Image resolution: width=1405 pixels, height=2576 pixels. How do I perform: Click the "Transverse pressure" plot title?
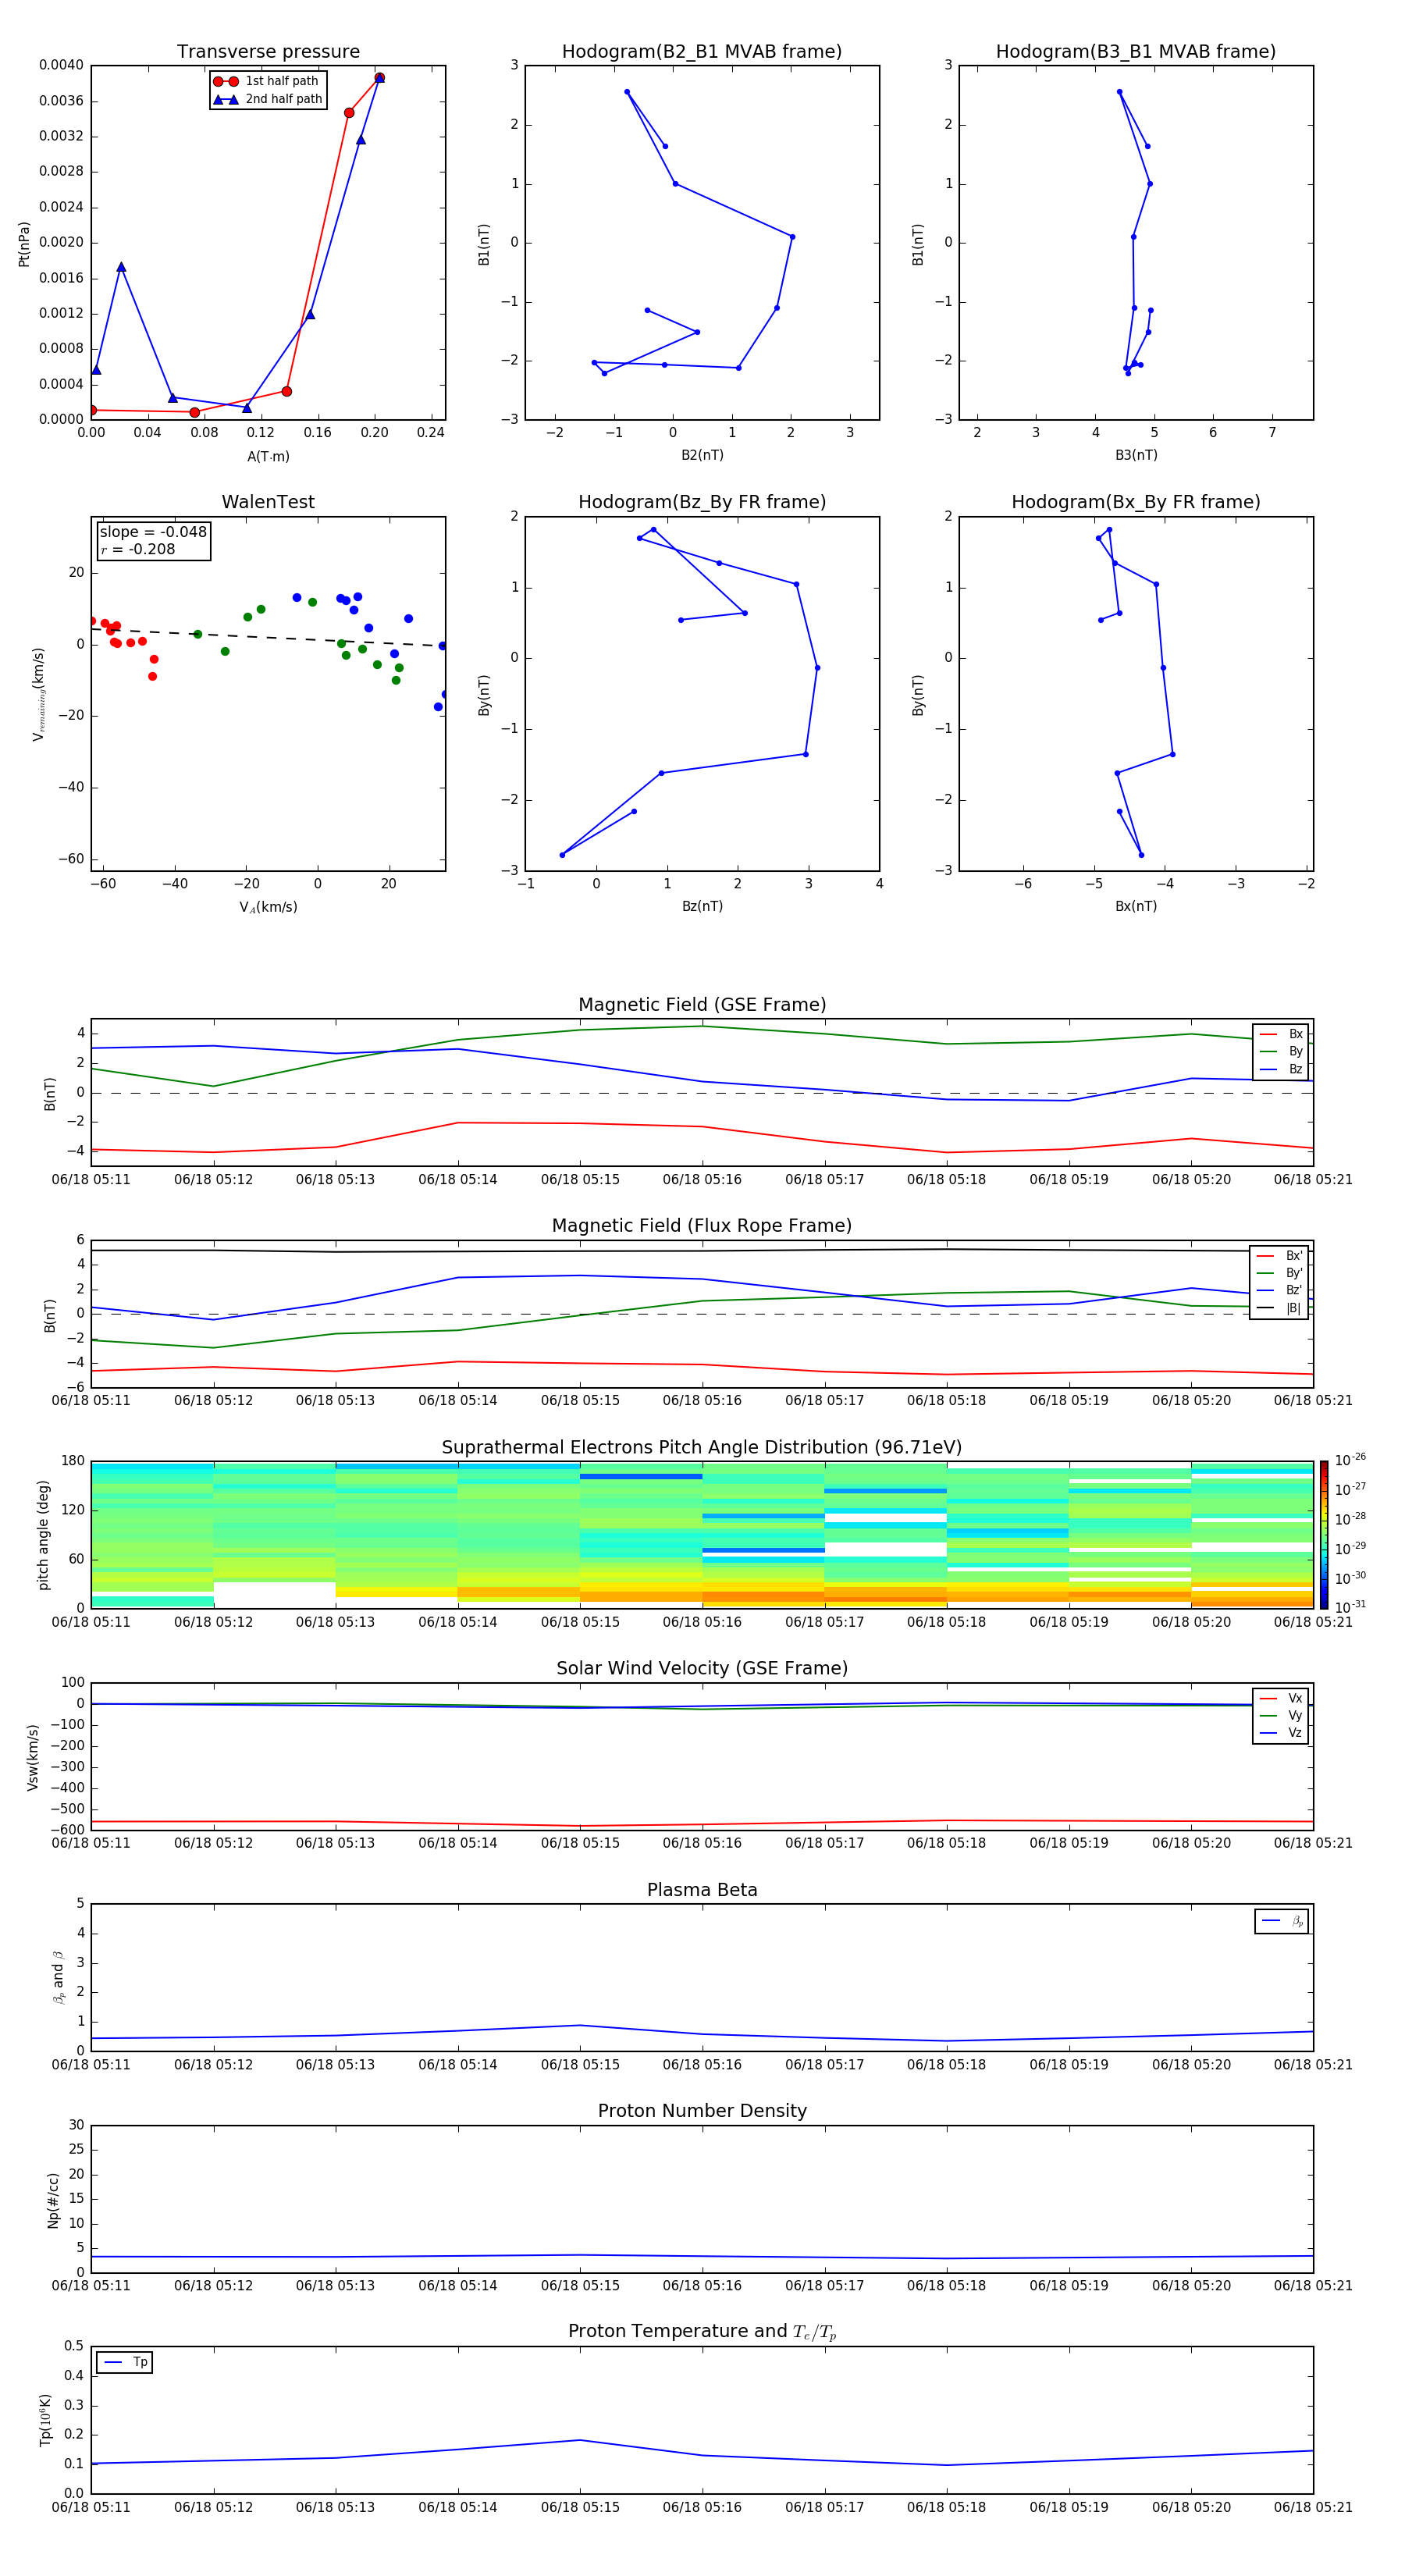tap(268, 52)
